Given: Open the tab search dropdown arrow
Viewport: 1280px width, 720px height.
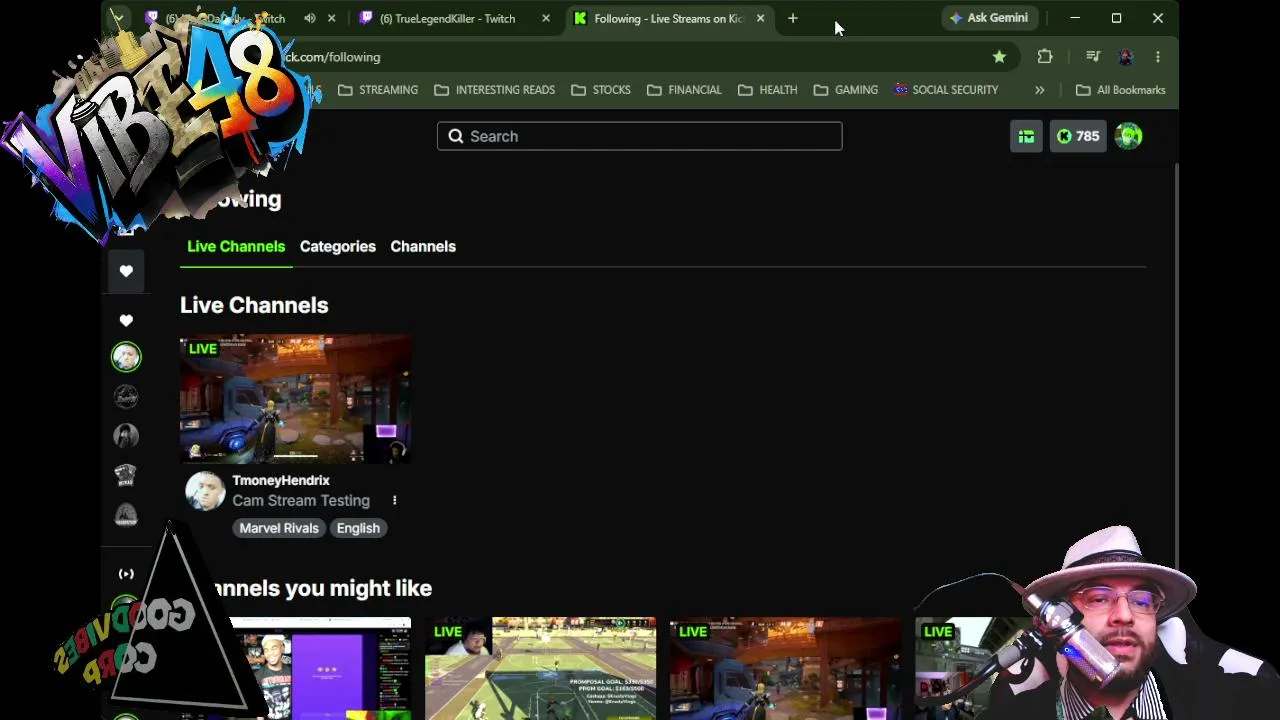Looking at the screenshot, I should point(118,18).
